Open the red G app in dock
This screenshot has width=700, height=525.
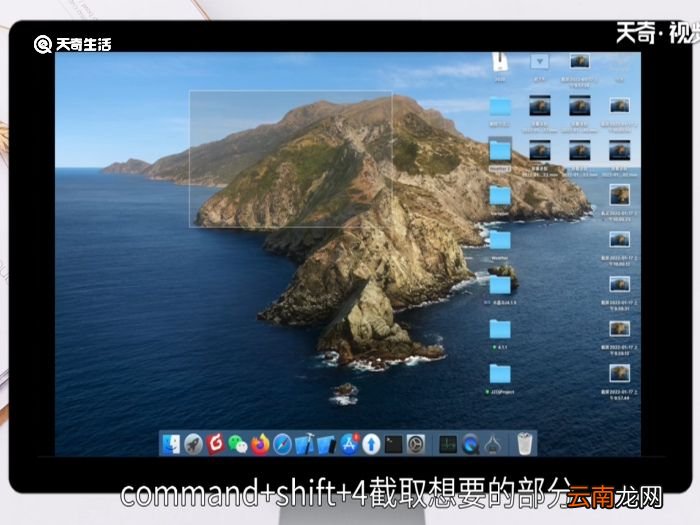[x=216, y=444]
